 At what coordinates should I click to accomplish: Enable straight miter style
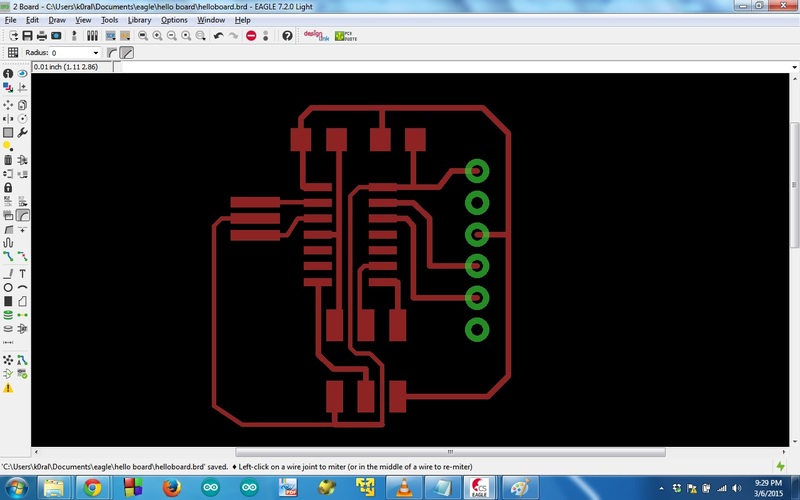click(127, 53)
